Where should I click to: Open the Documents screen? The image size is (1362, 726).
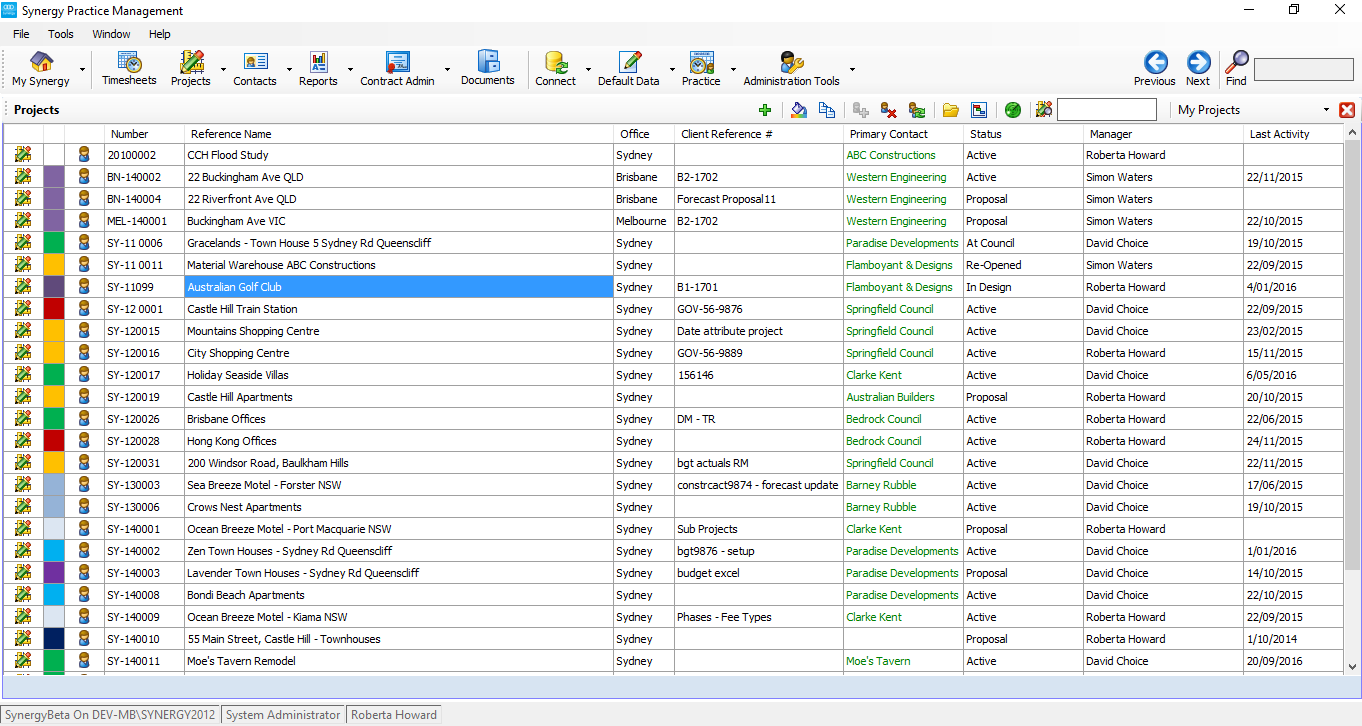coord(487,68)
